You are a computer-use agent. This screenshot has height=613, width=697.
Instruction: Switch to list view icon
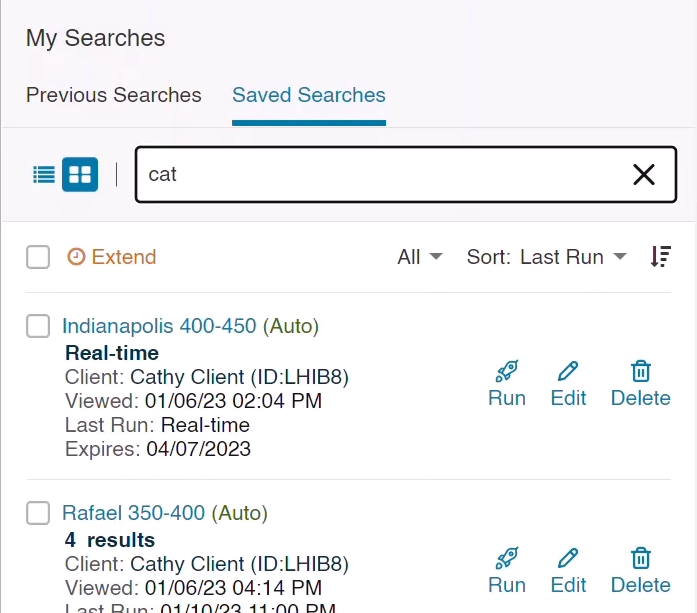(x=44, y=175)
